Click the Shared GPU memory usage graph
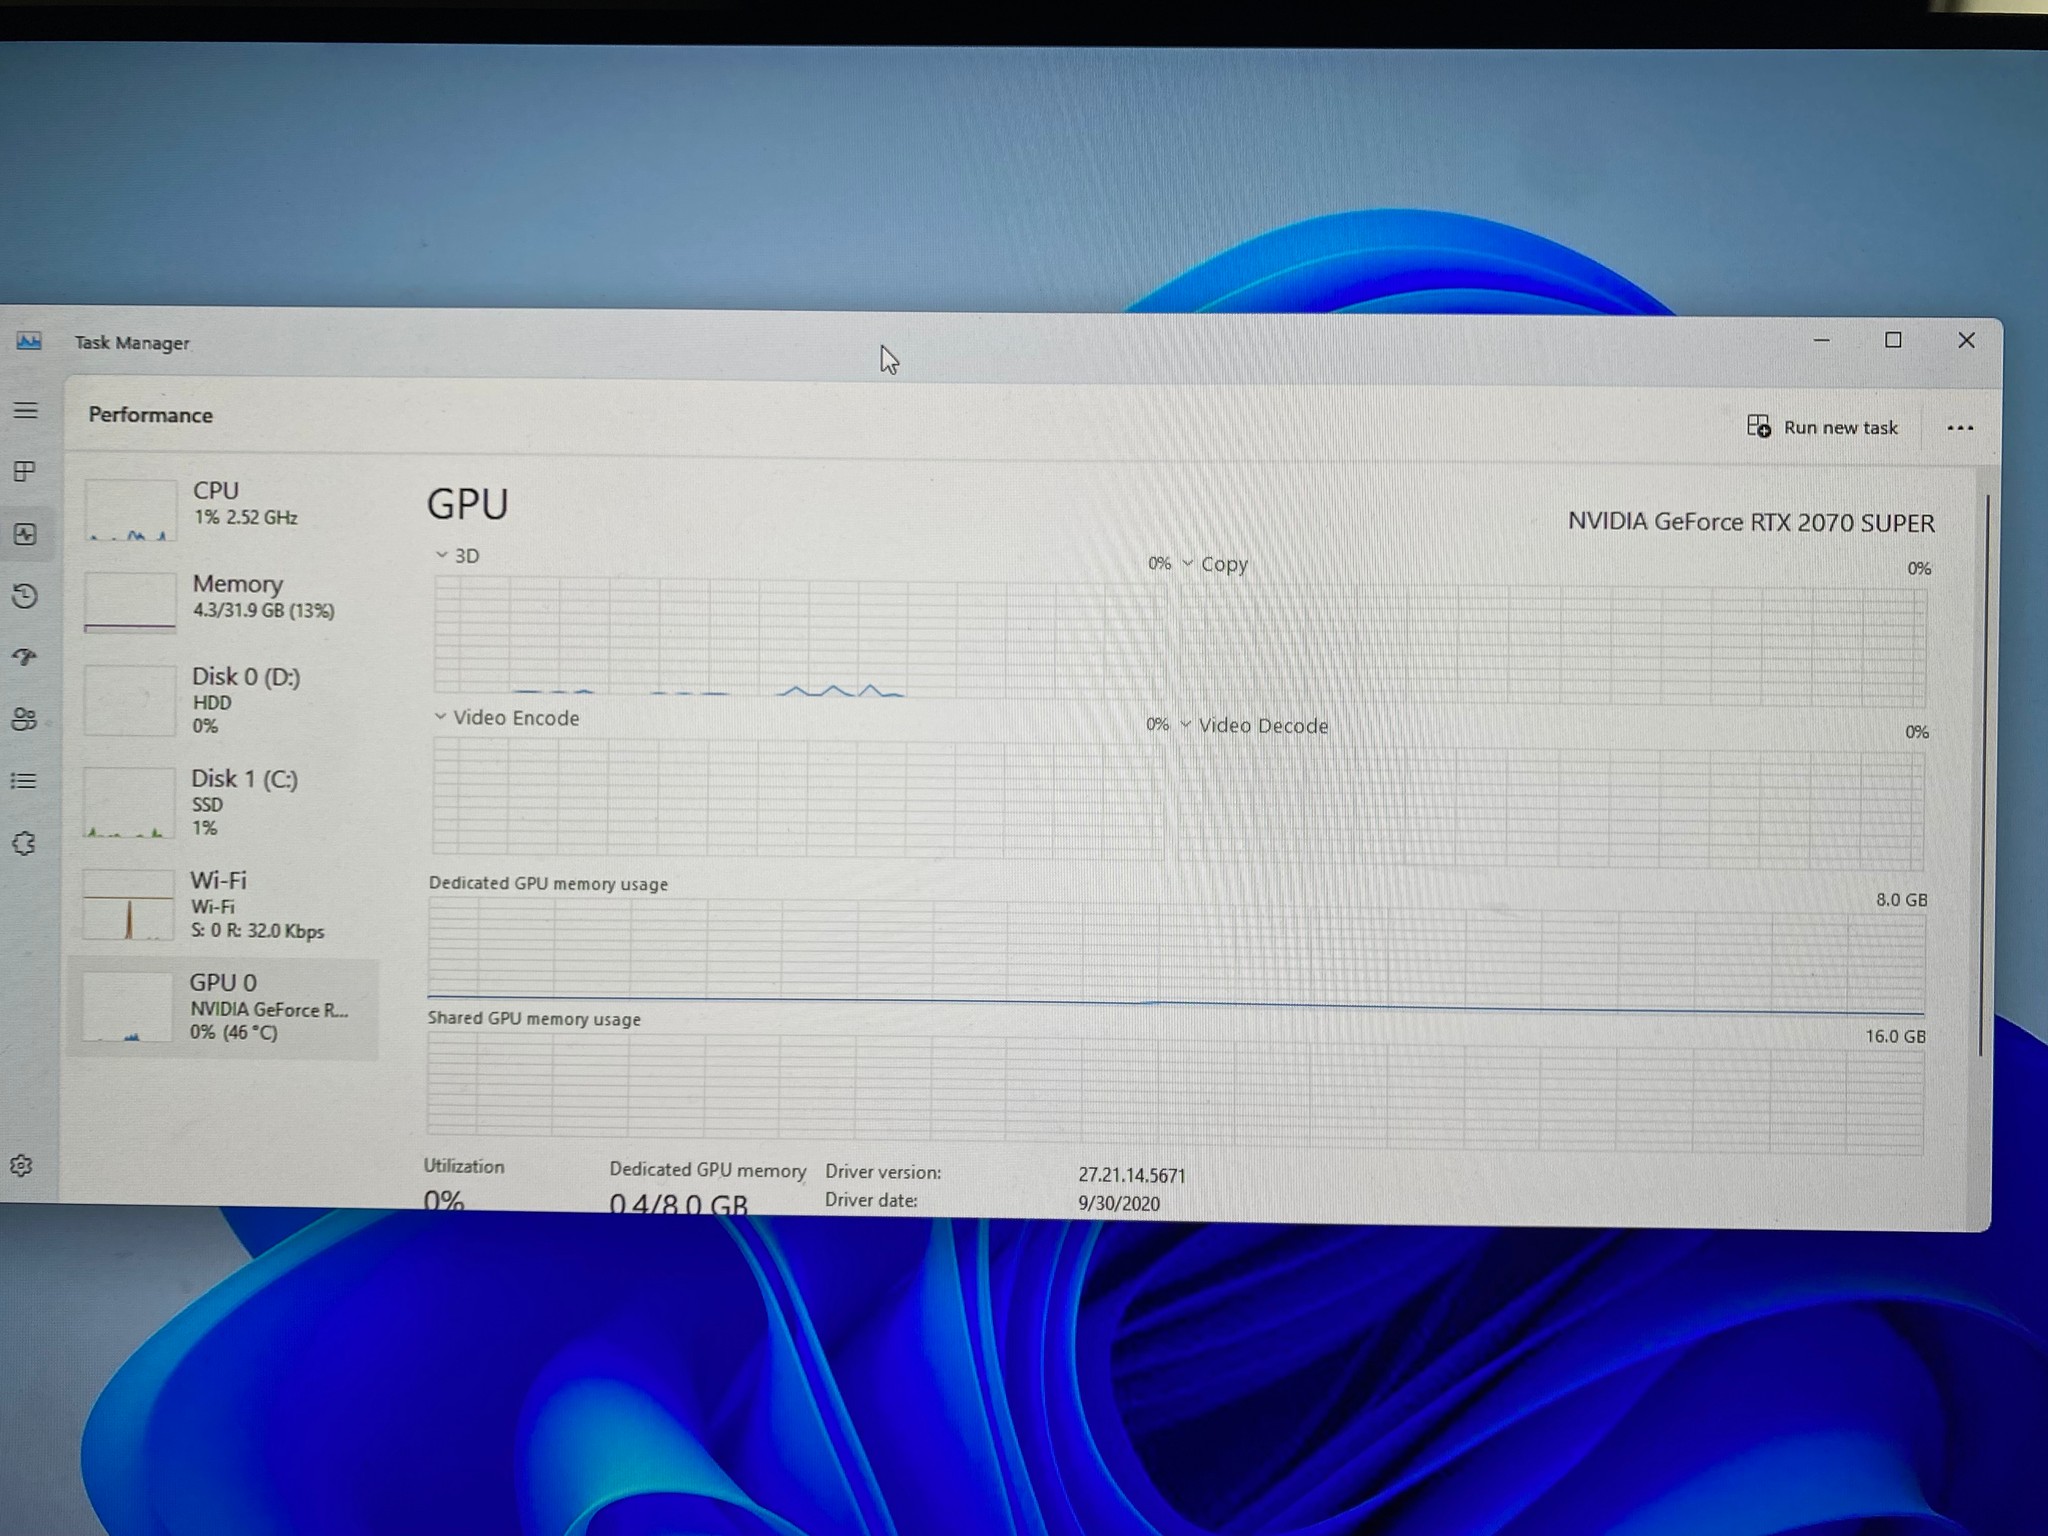This screenshot has height=1536, width=2048. click(x=1175, y=1092)
